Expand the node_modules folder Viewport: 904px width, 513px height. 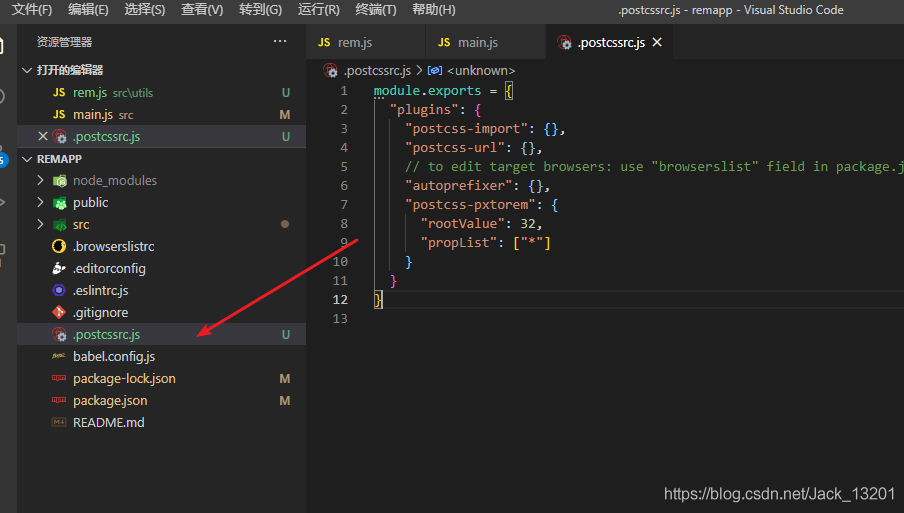click(x=40, y=180)
